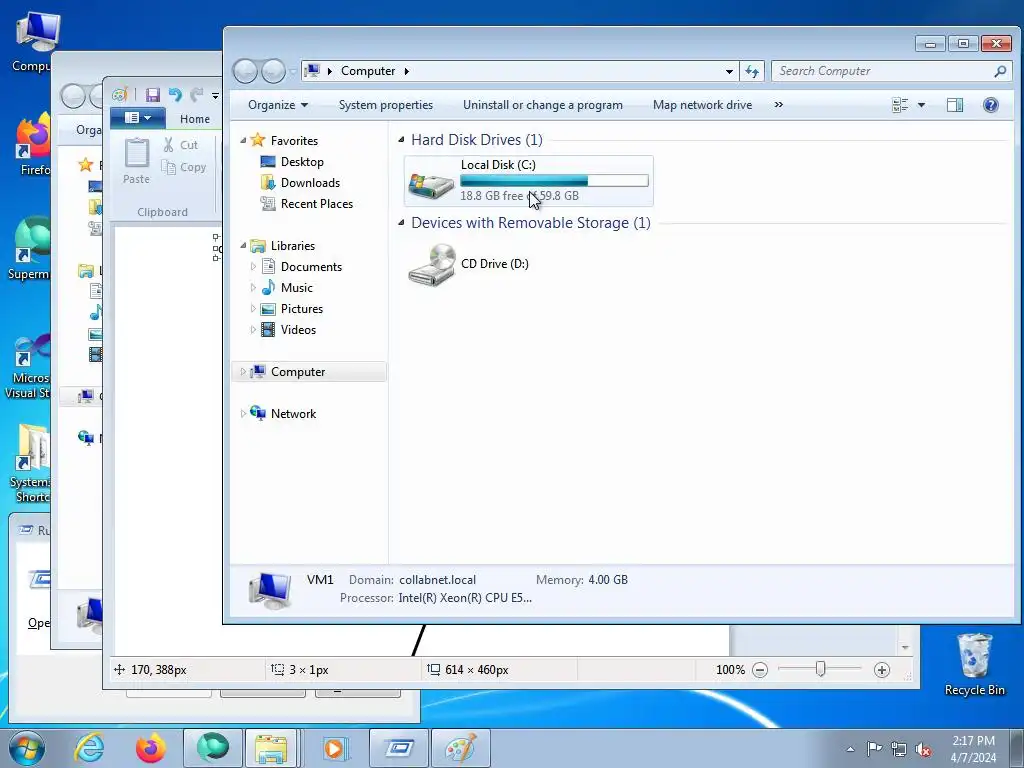Click muted volume tray icon
Screen dimensions: 1024x768
[923, 749]
